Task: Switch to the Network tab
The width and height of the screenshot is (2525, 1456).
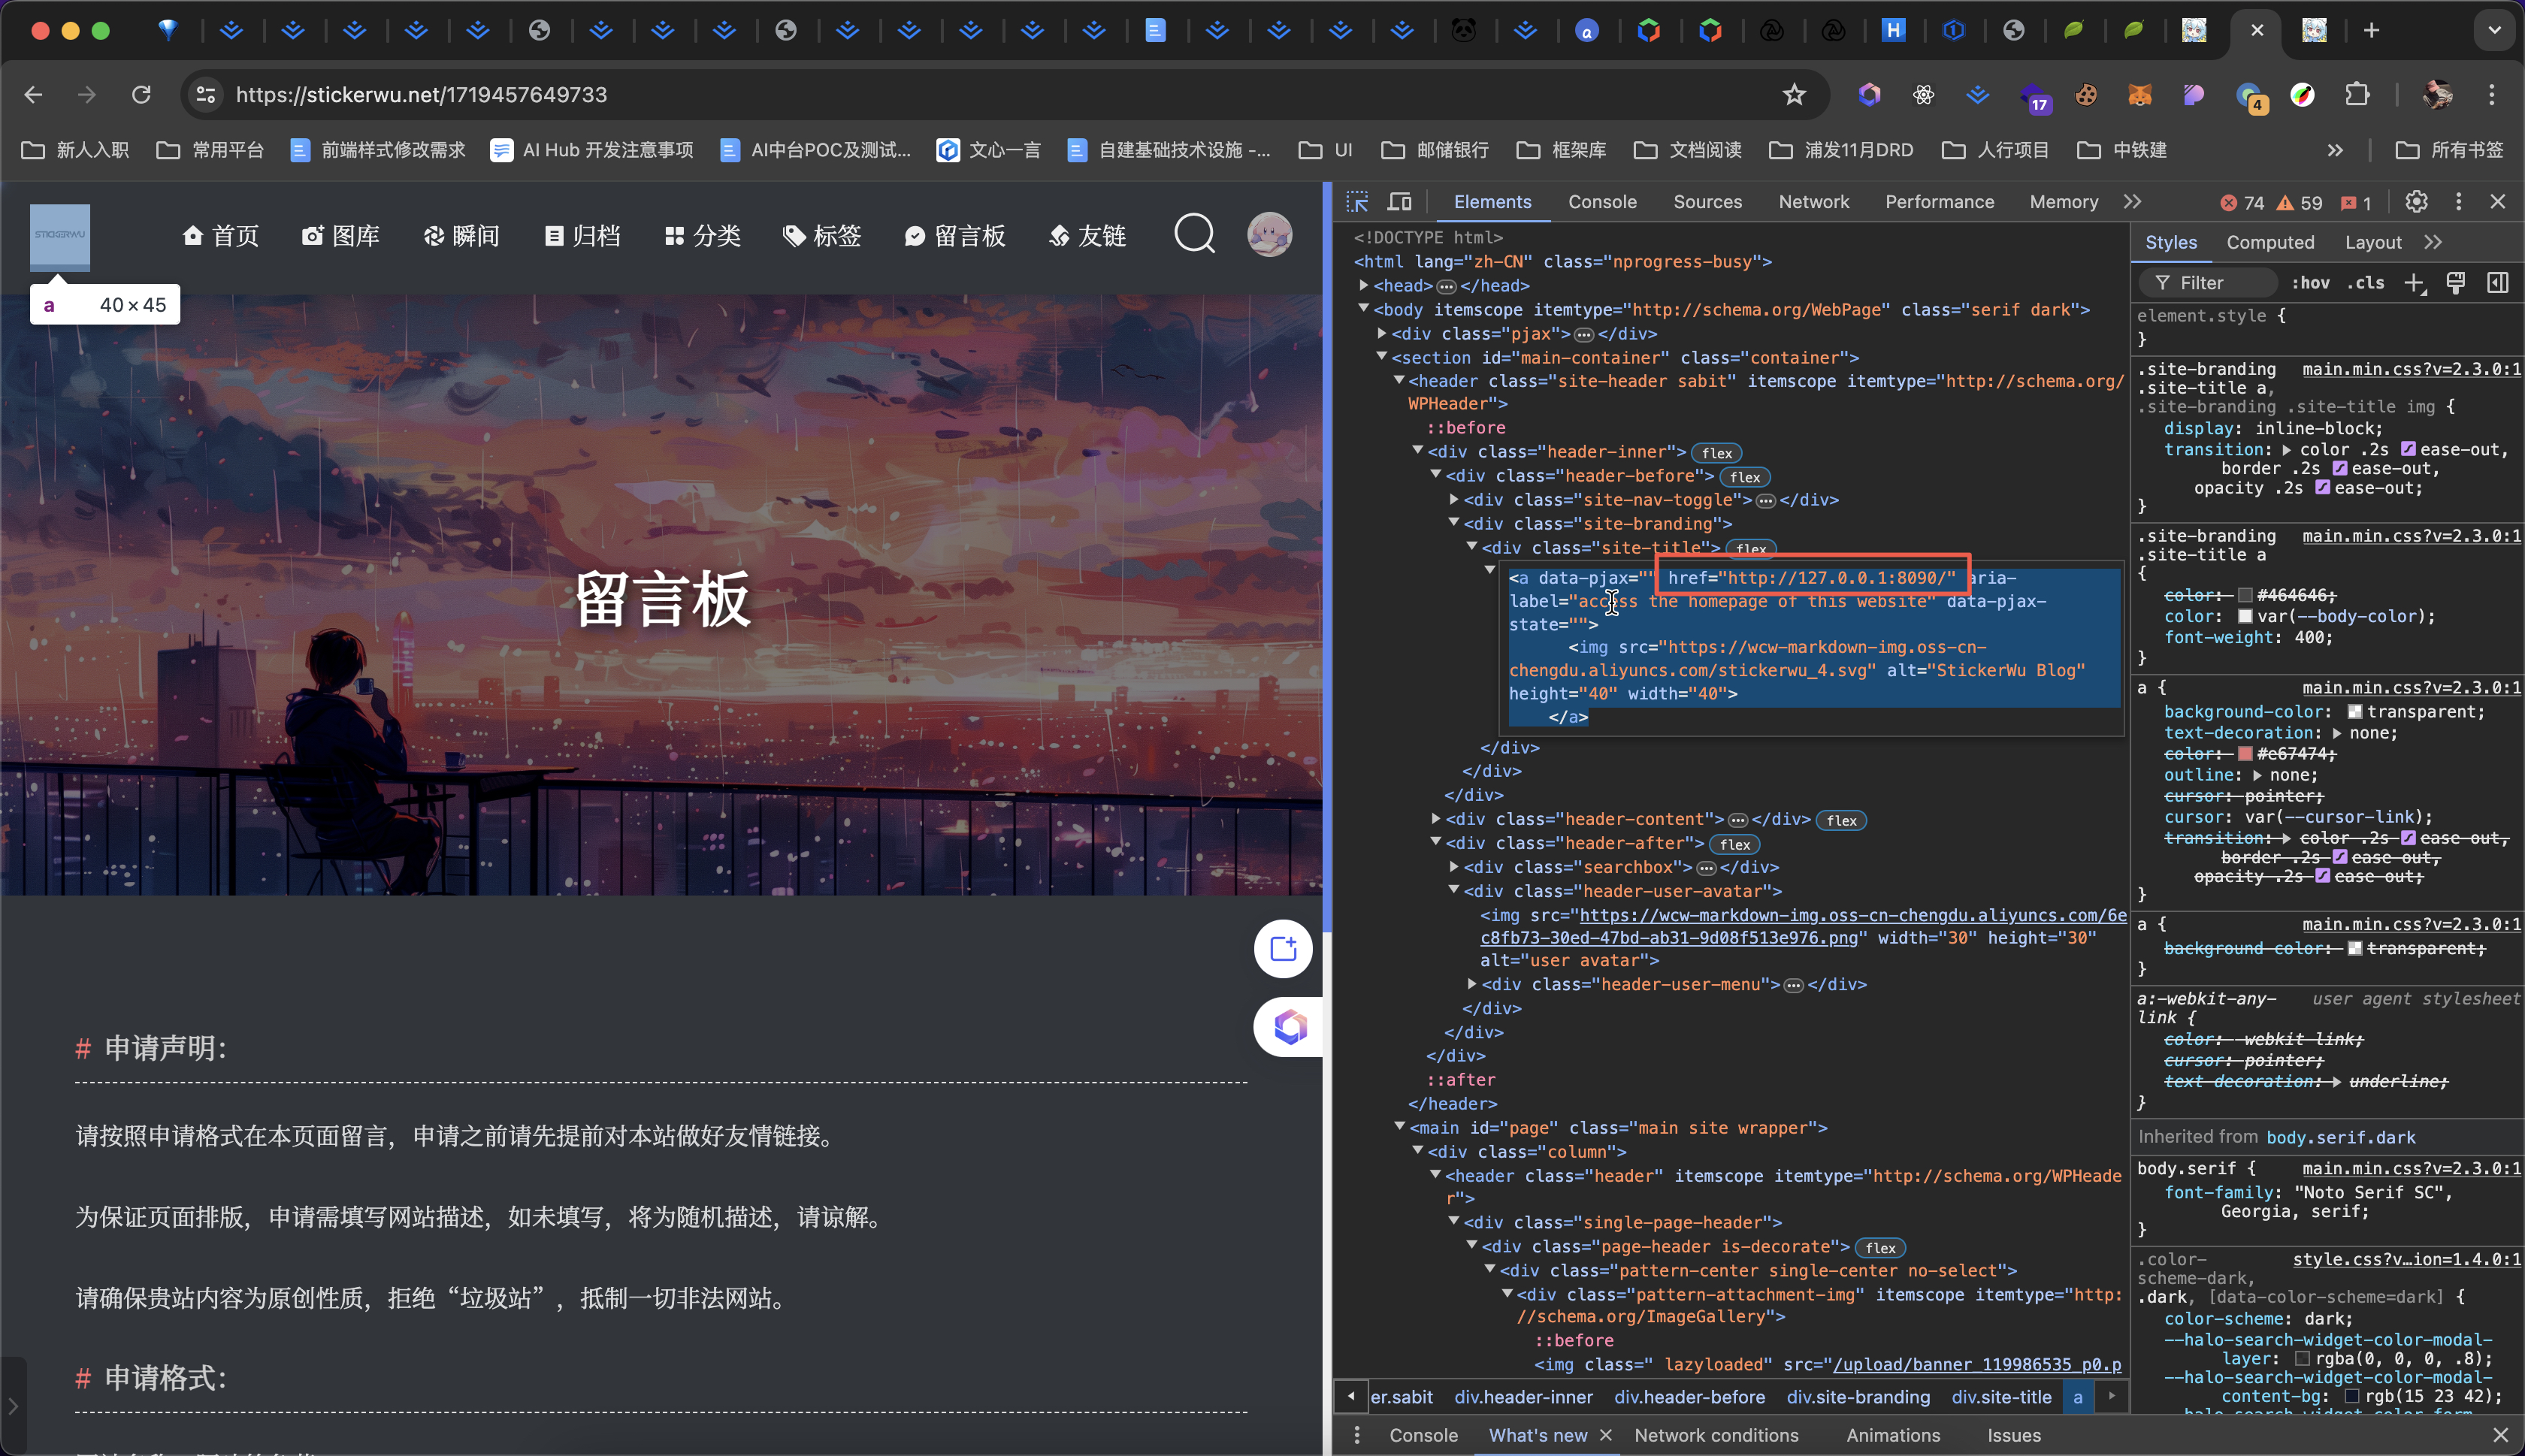Action: click(1813, 202)
